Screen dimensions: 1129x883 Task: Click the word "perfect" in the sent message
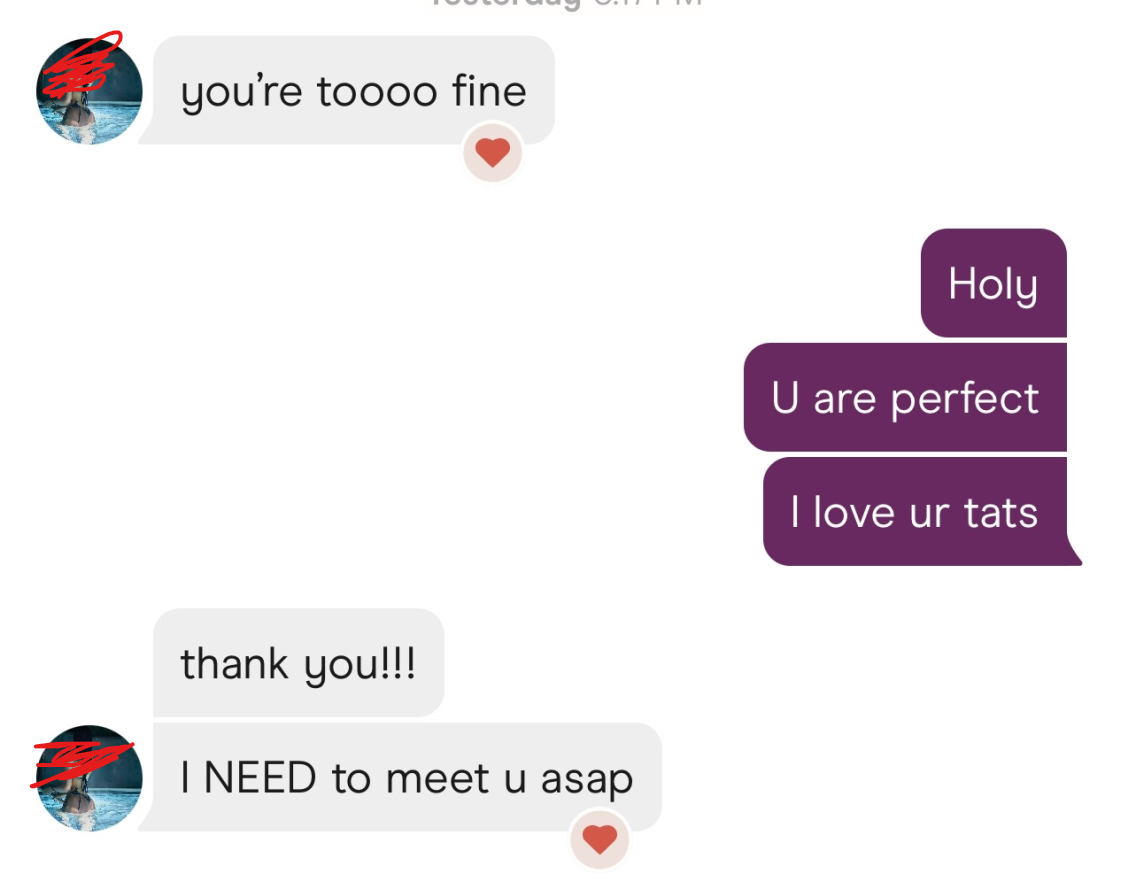[965, 398]
